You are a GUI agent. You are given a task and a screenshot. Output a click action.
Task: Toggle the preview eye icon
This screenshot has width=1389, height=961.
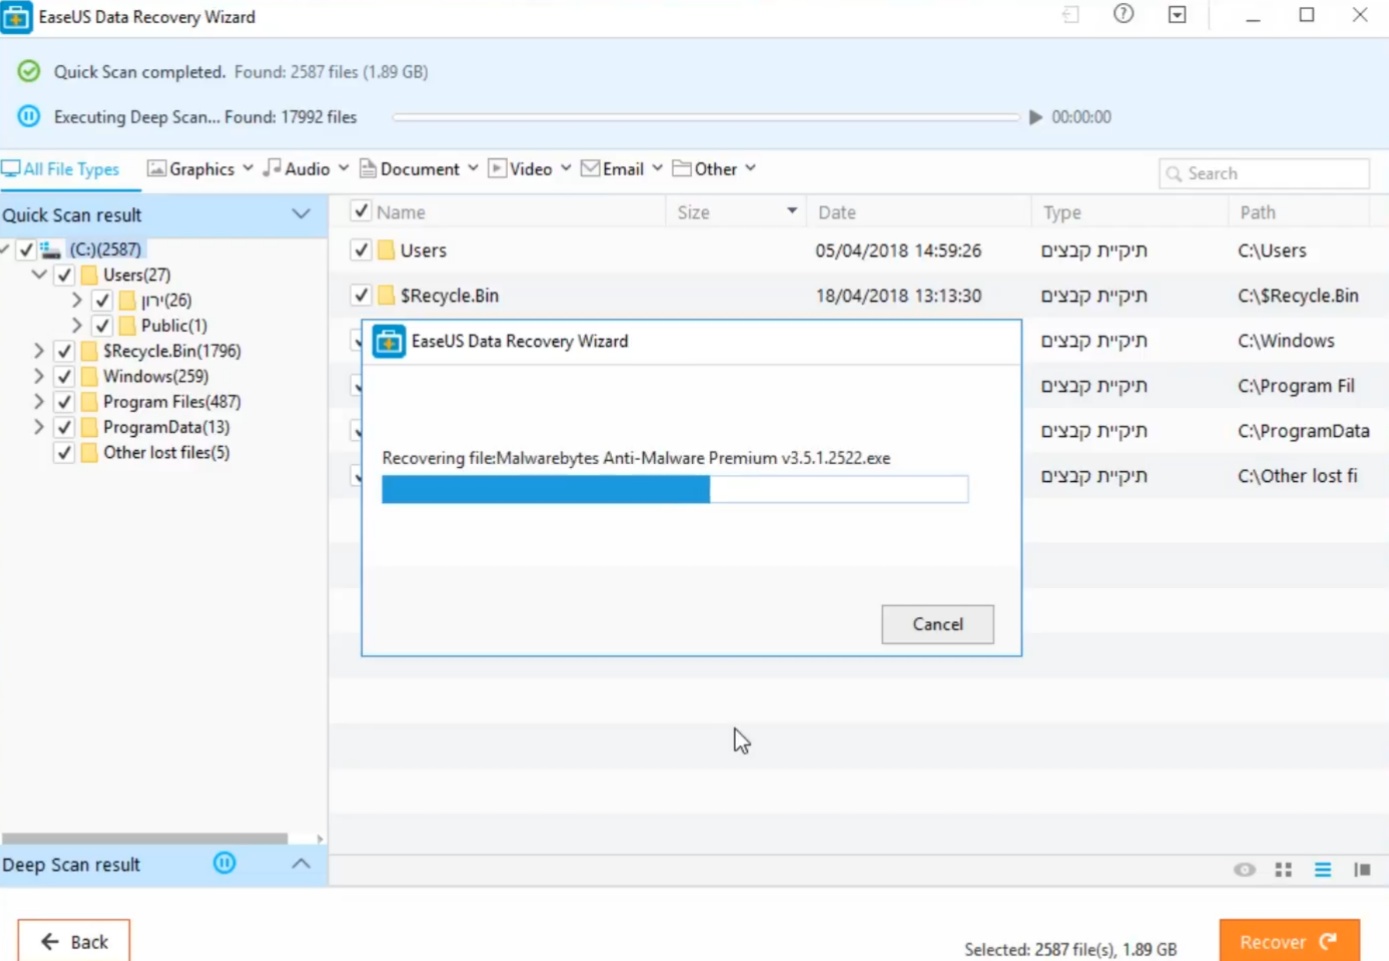(1244, 869)
